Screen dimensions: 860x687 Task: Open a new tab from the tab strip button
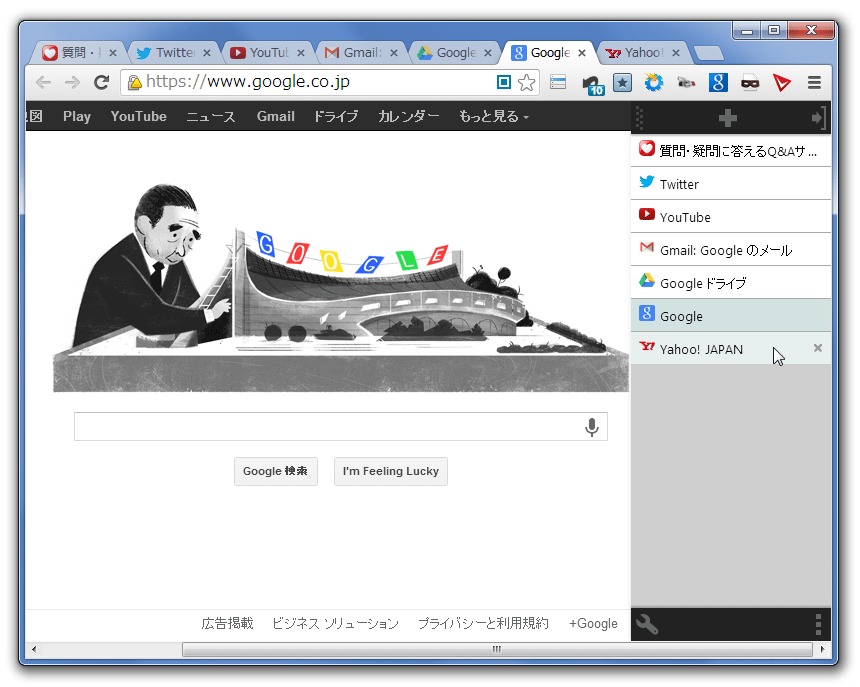709,53
